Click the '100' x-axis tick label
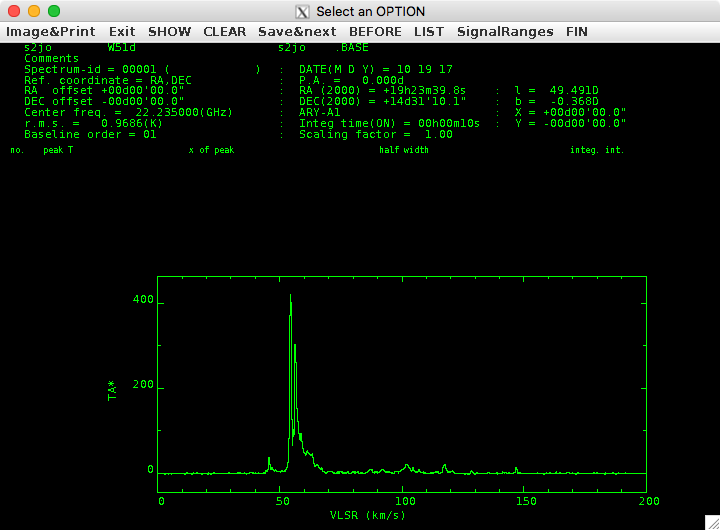 point(405,501)
